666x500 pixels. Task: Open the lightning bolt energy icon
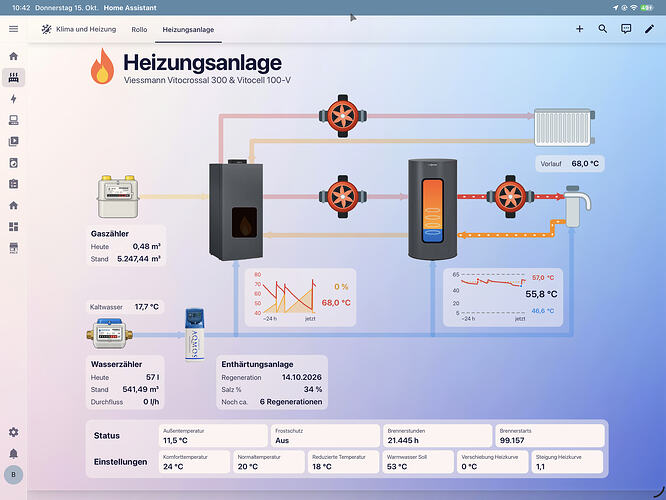(x=14, y=99)
